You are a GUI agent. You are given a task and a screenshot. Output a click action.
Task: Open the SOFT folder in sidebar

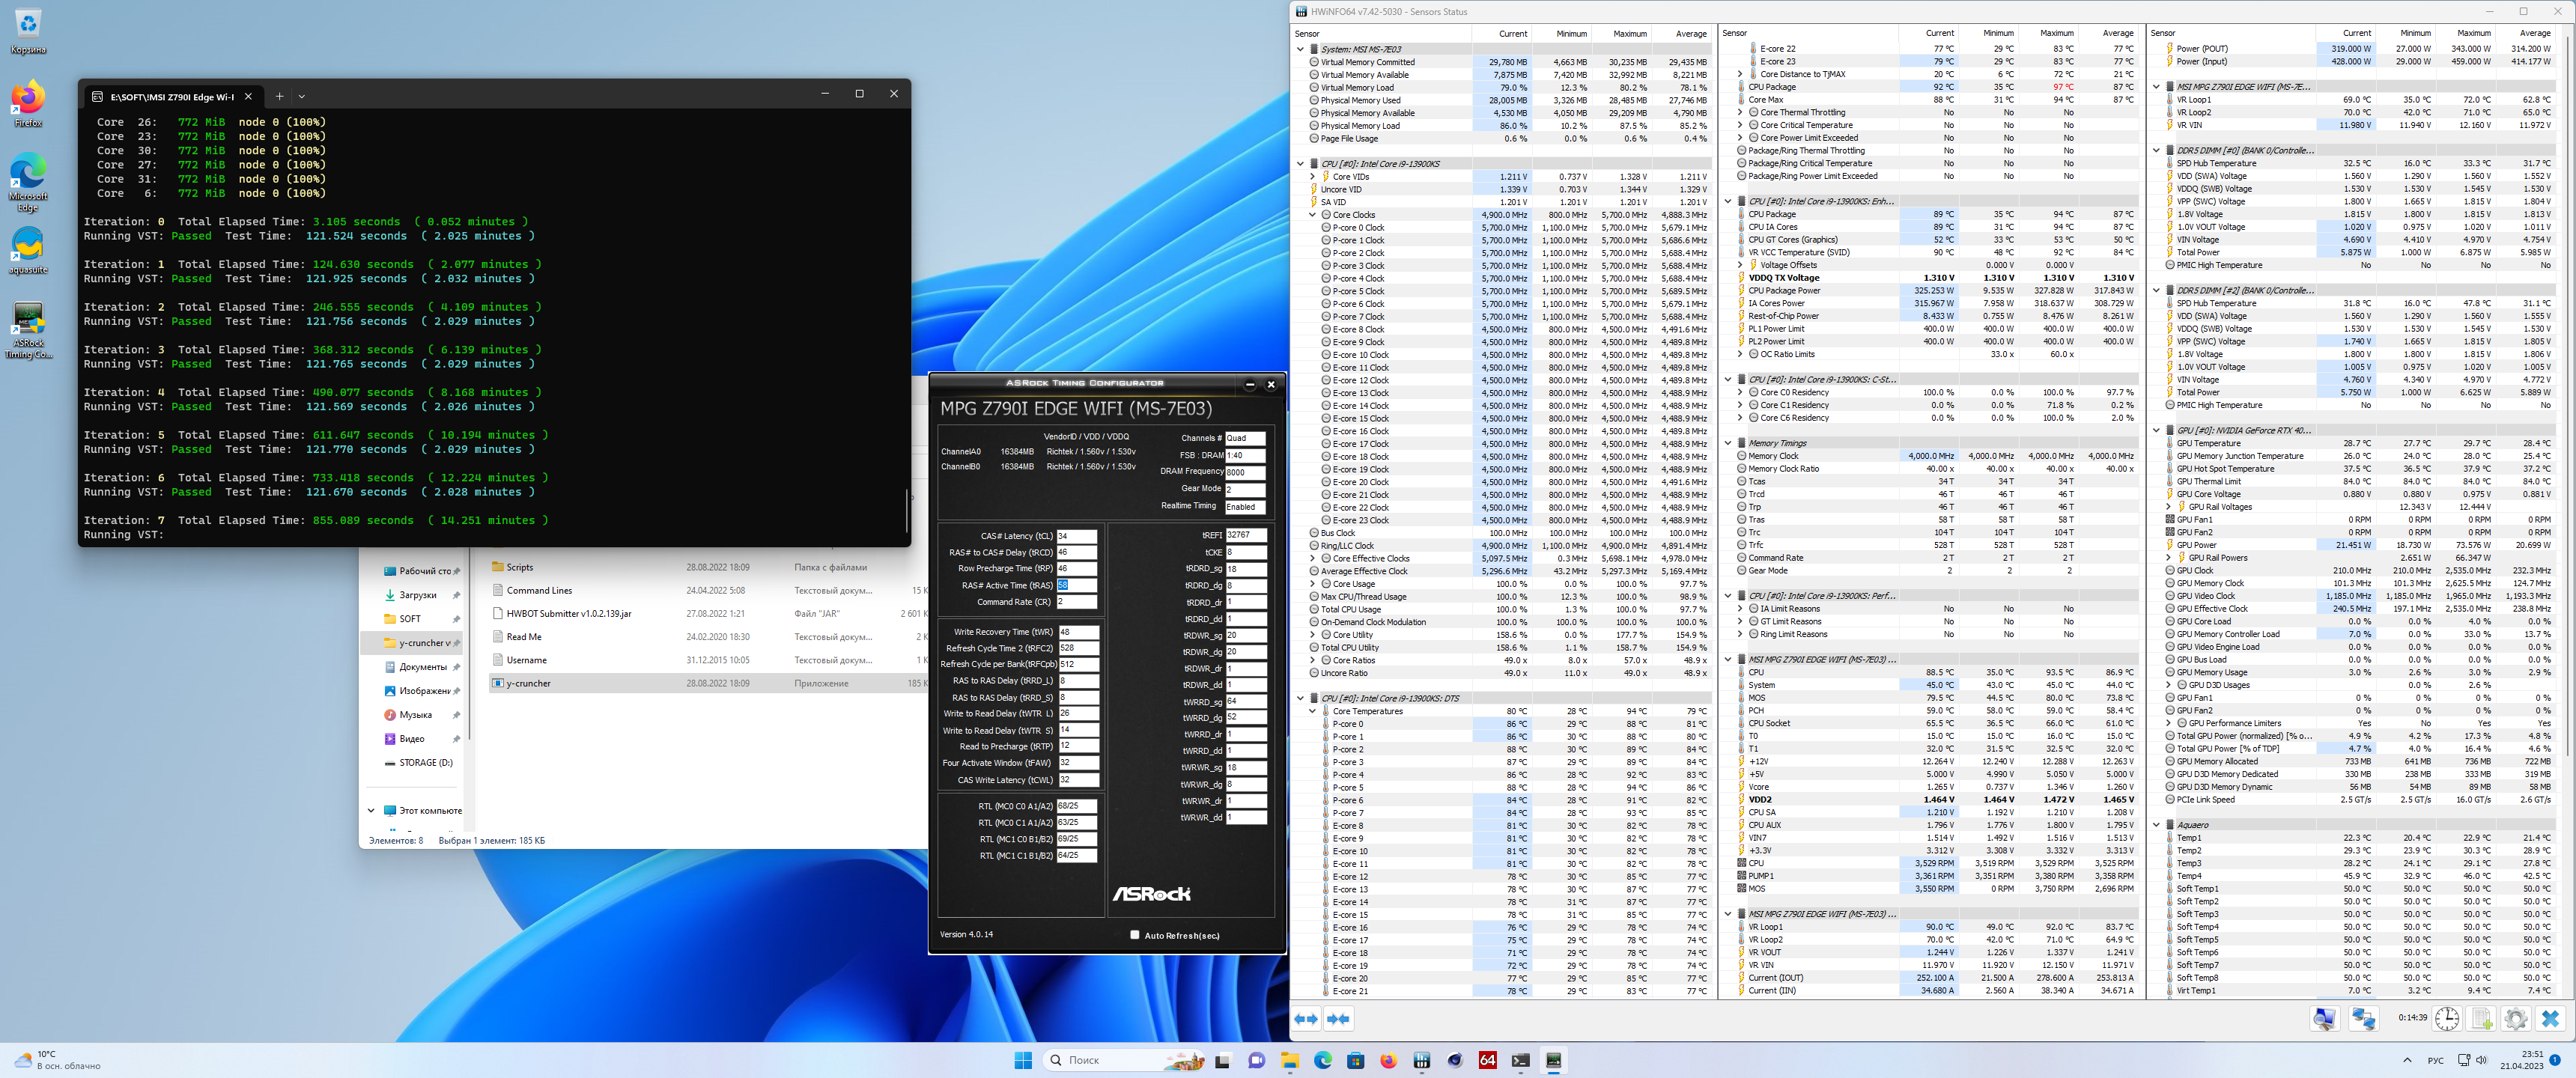[x=410, y=619]
